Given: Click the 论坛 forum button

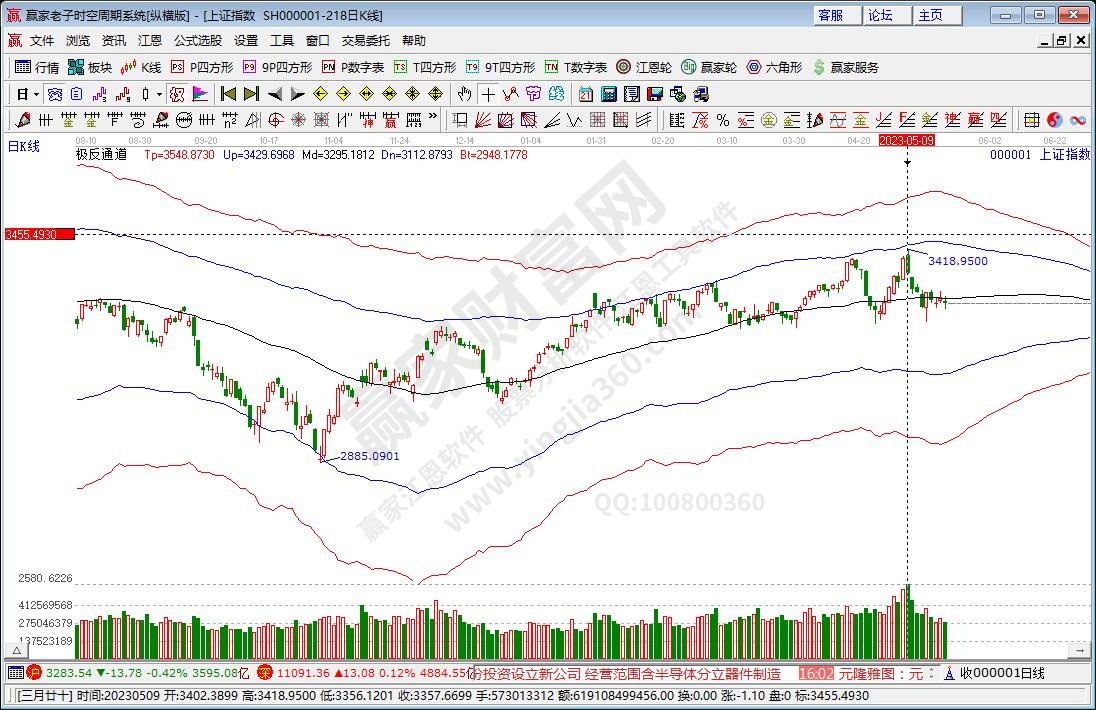Looking at the screenshot, I should pyautogui.click(x=880, y=15).
